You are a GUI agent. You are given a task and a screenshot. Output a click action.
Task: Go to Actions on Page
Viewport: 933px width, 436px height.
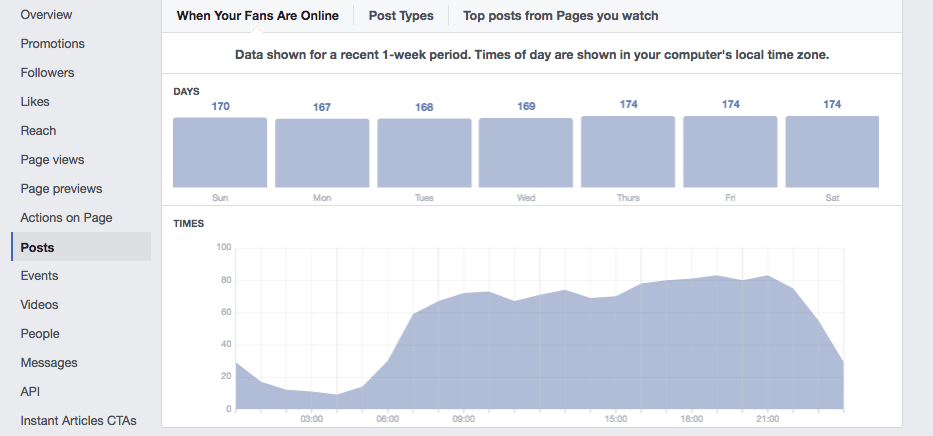pyautogui.click(x=66, y=218)
